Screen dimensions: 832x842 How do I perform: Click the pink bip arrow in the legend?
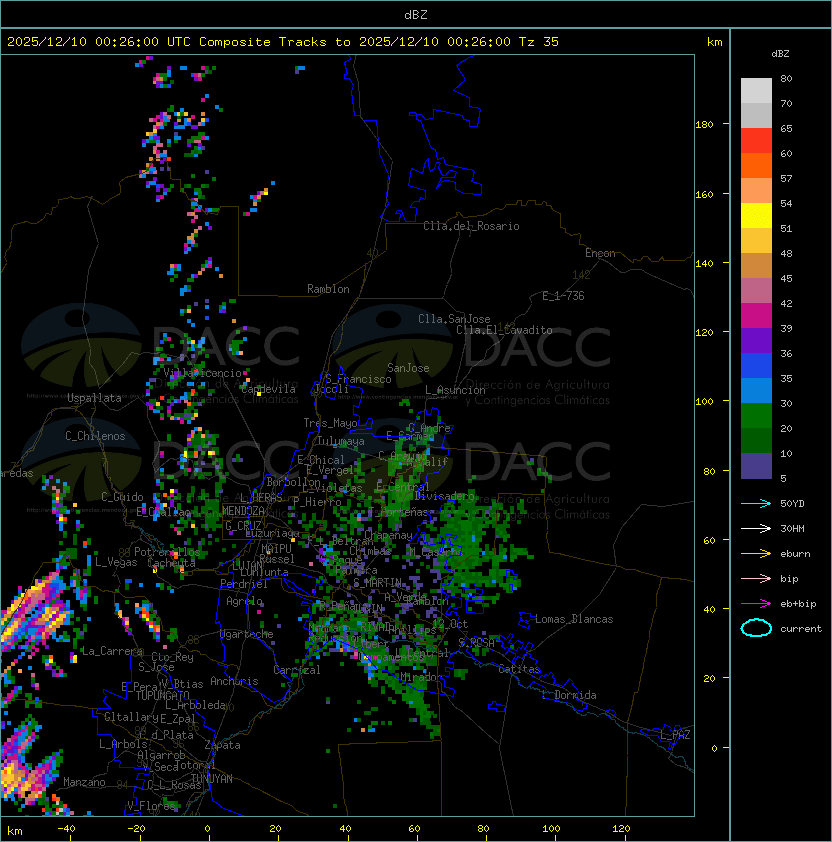click(x=756, y=578)
